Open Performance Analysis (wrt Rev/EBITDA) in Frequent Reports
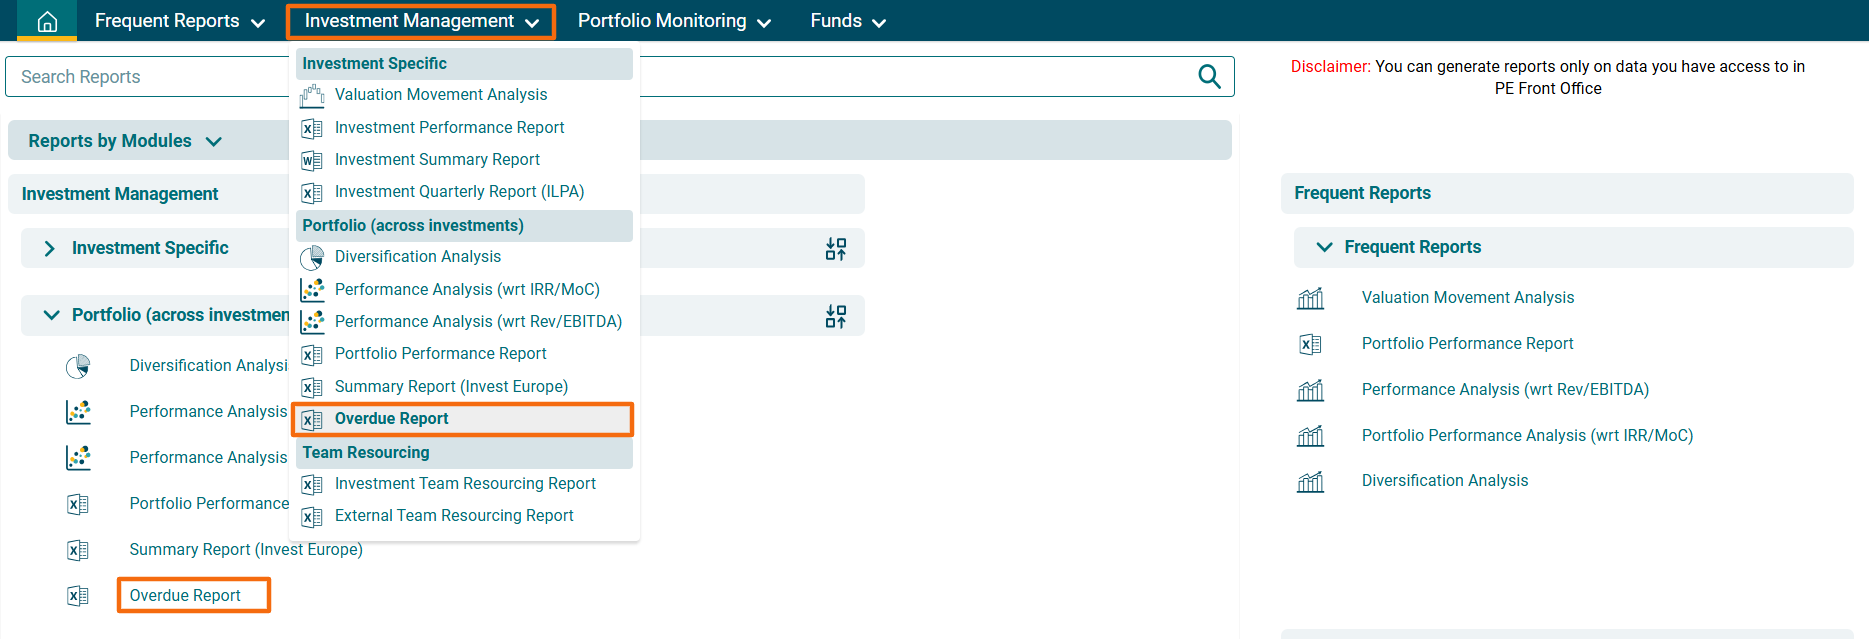1869x639 pixels. point(1504,390)
